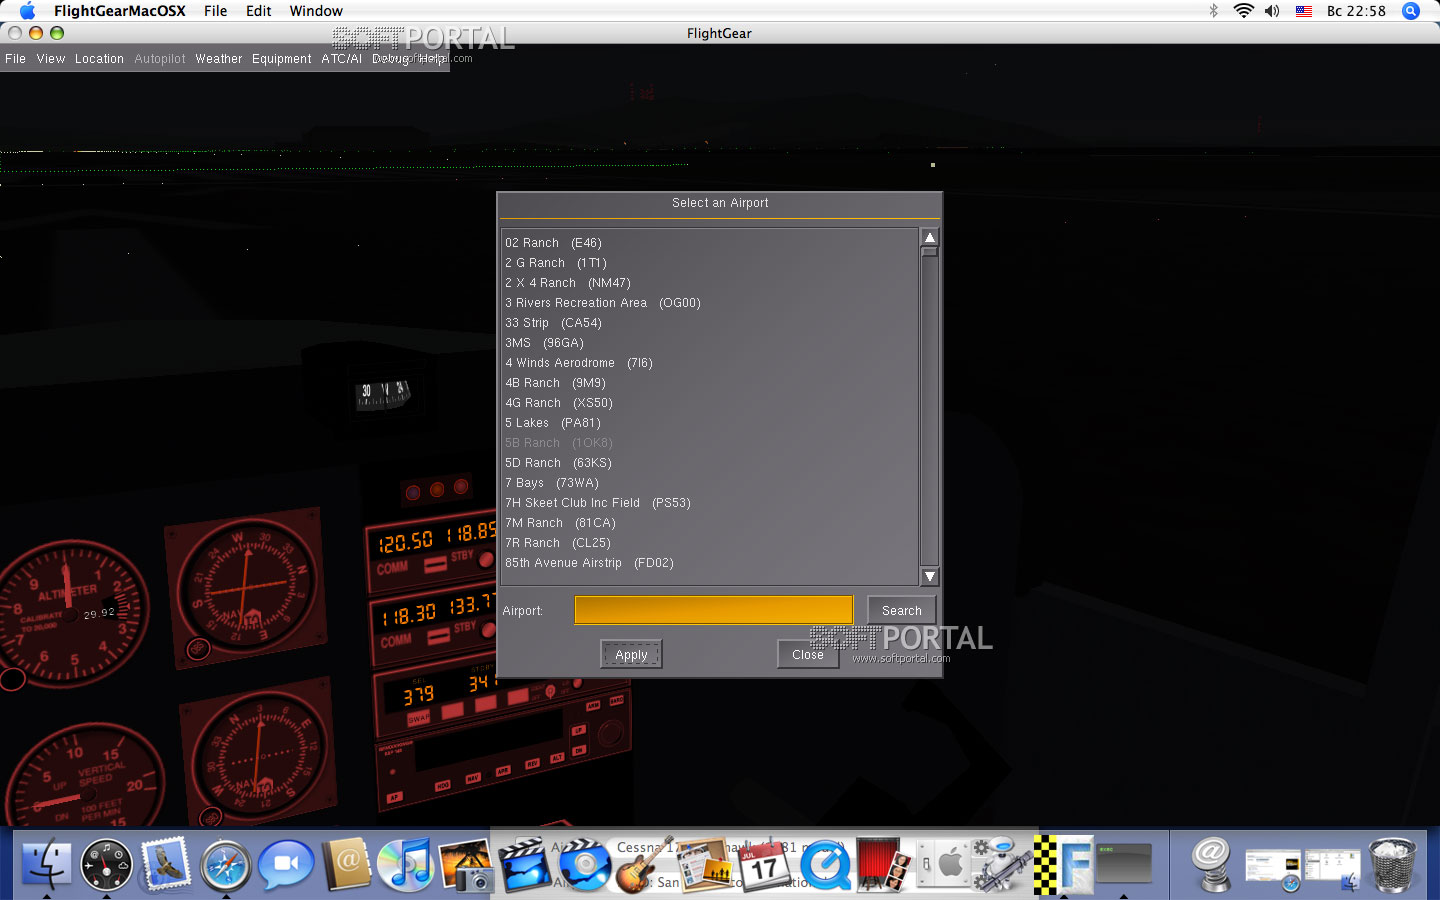Open iDVD from the dock
Screen dimensions: 1440x900
pos(584,864)
